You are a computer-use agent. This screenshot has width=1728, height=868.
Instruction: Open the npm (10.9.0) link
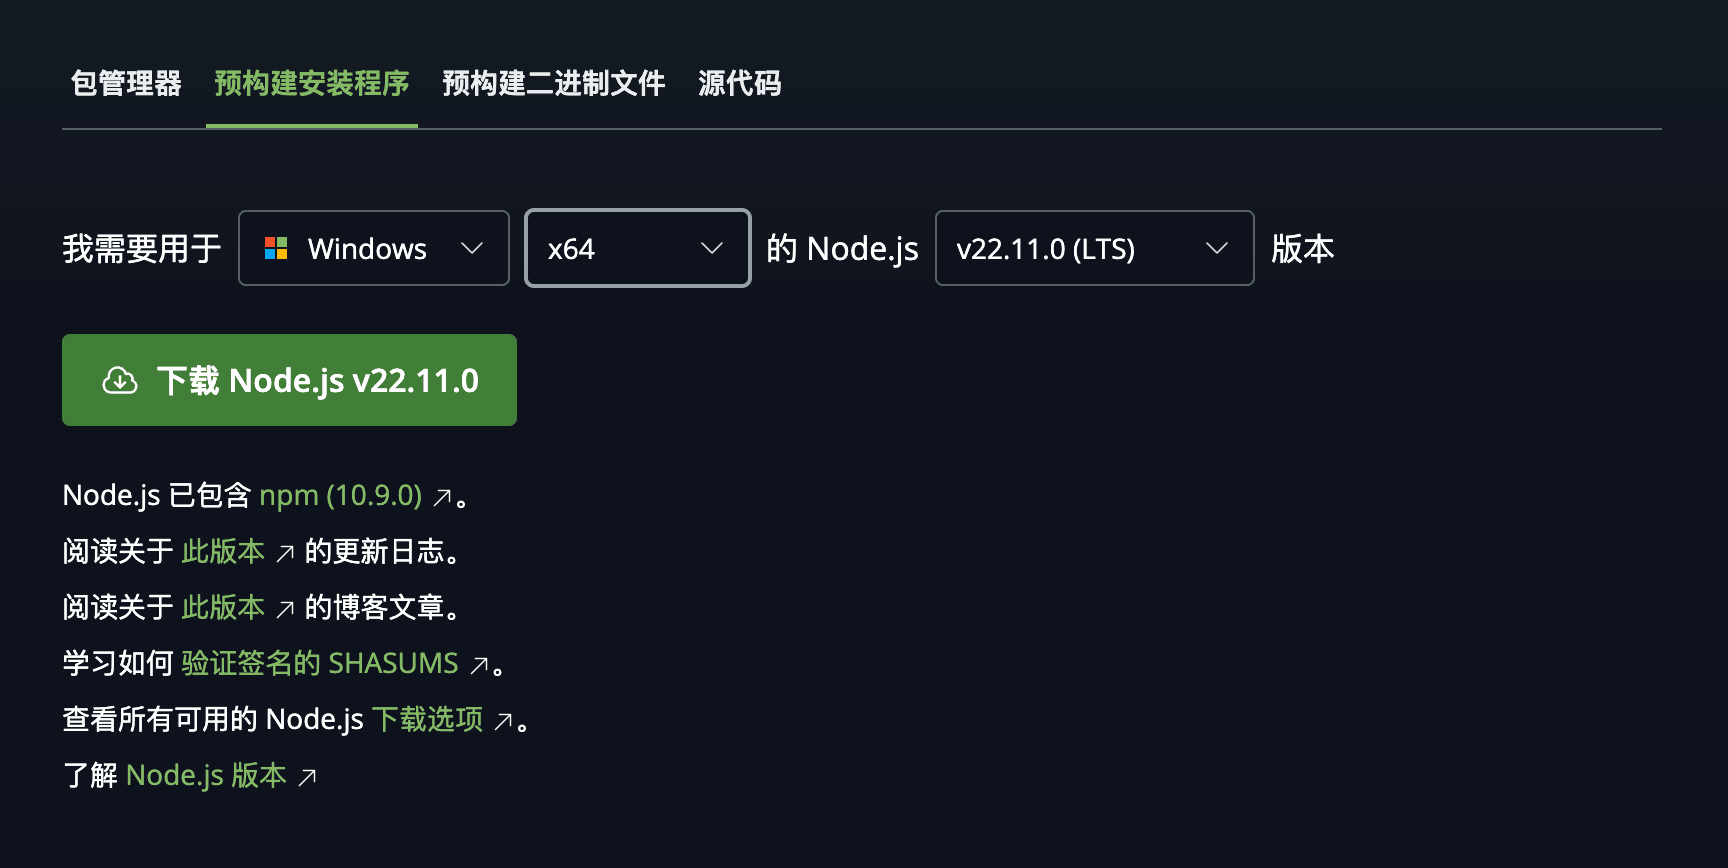pyautogui.click(x=340, y=495)
